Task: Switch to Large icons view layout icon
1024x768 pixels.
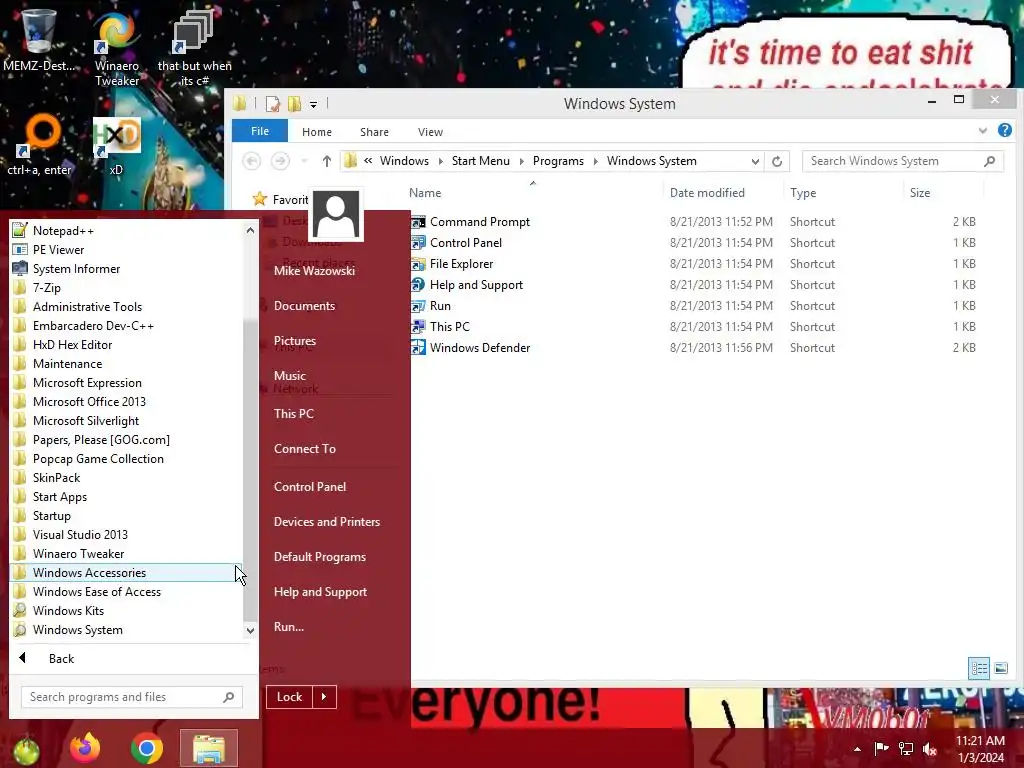Action: pos(1000,668)
